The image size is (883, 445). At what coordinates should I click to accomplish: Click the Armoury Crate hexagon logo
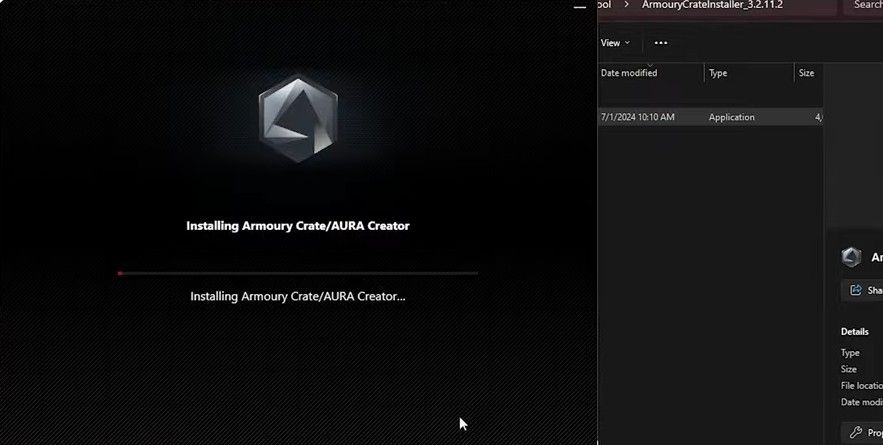pyautogui.click(x=298, y=119)
